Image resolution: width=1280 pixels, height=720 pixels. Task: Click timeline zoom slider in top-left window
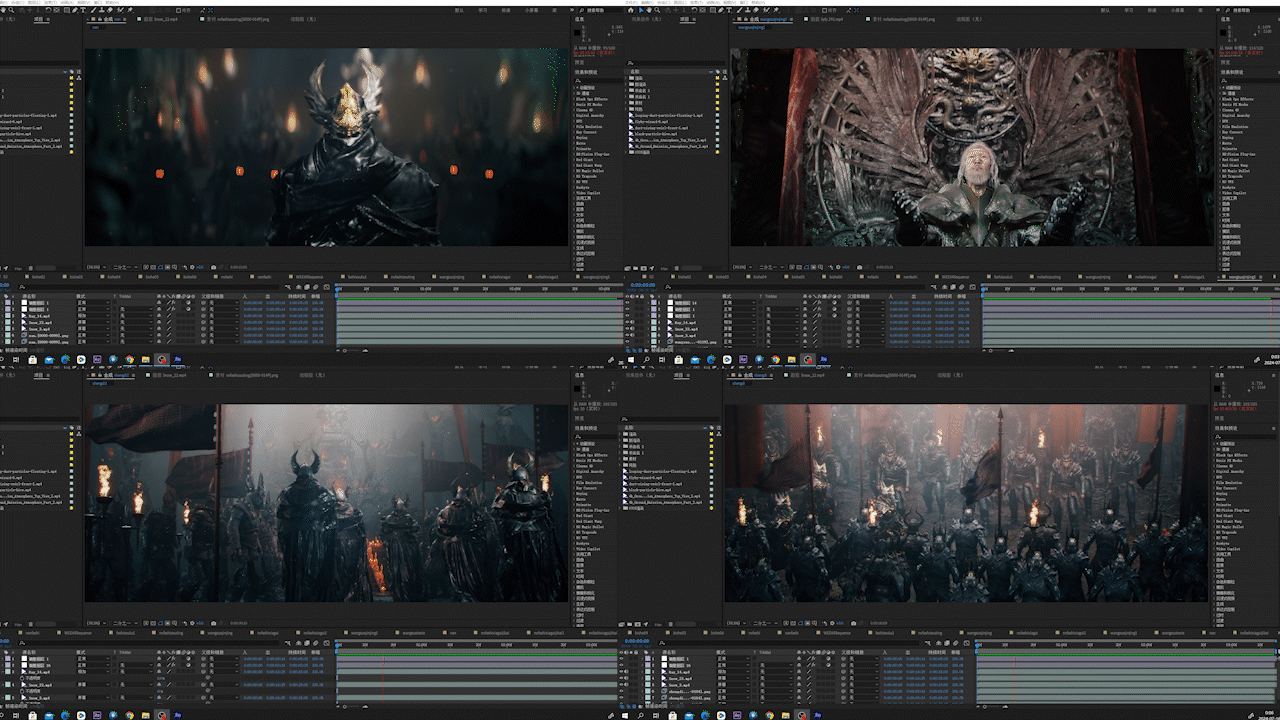tap(350, 350)
